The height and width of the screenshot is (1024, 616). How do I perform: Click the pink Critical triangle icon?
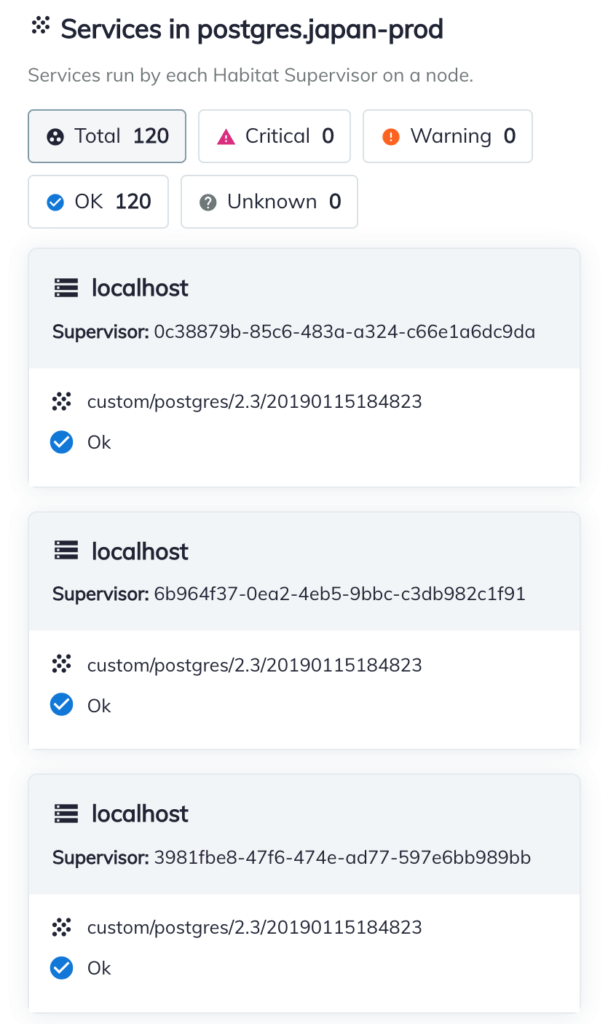(x=226, y=137)
